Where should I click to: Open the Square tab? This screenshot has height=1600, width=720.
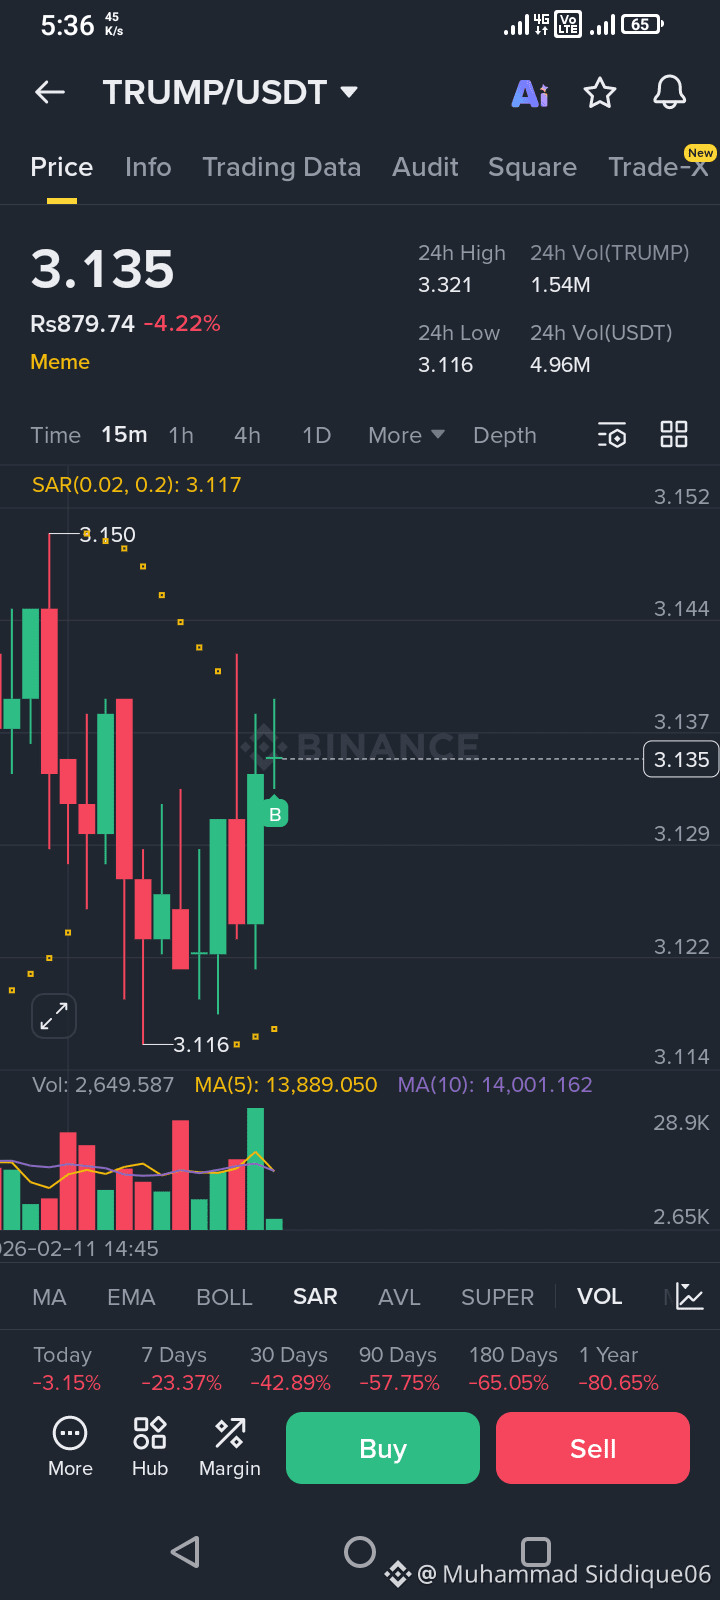[532, 167]
